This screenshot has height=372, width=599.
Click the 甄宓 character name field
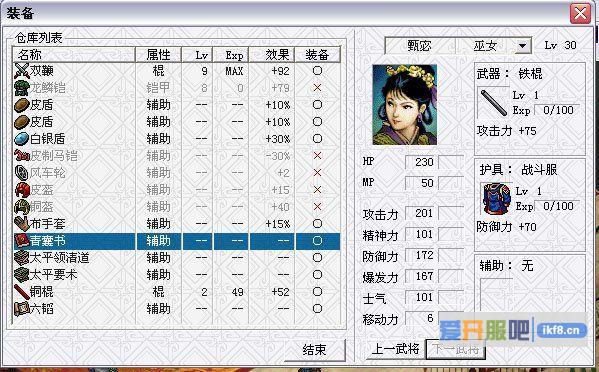(420, 46)
